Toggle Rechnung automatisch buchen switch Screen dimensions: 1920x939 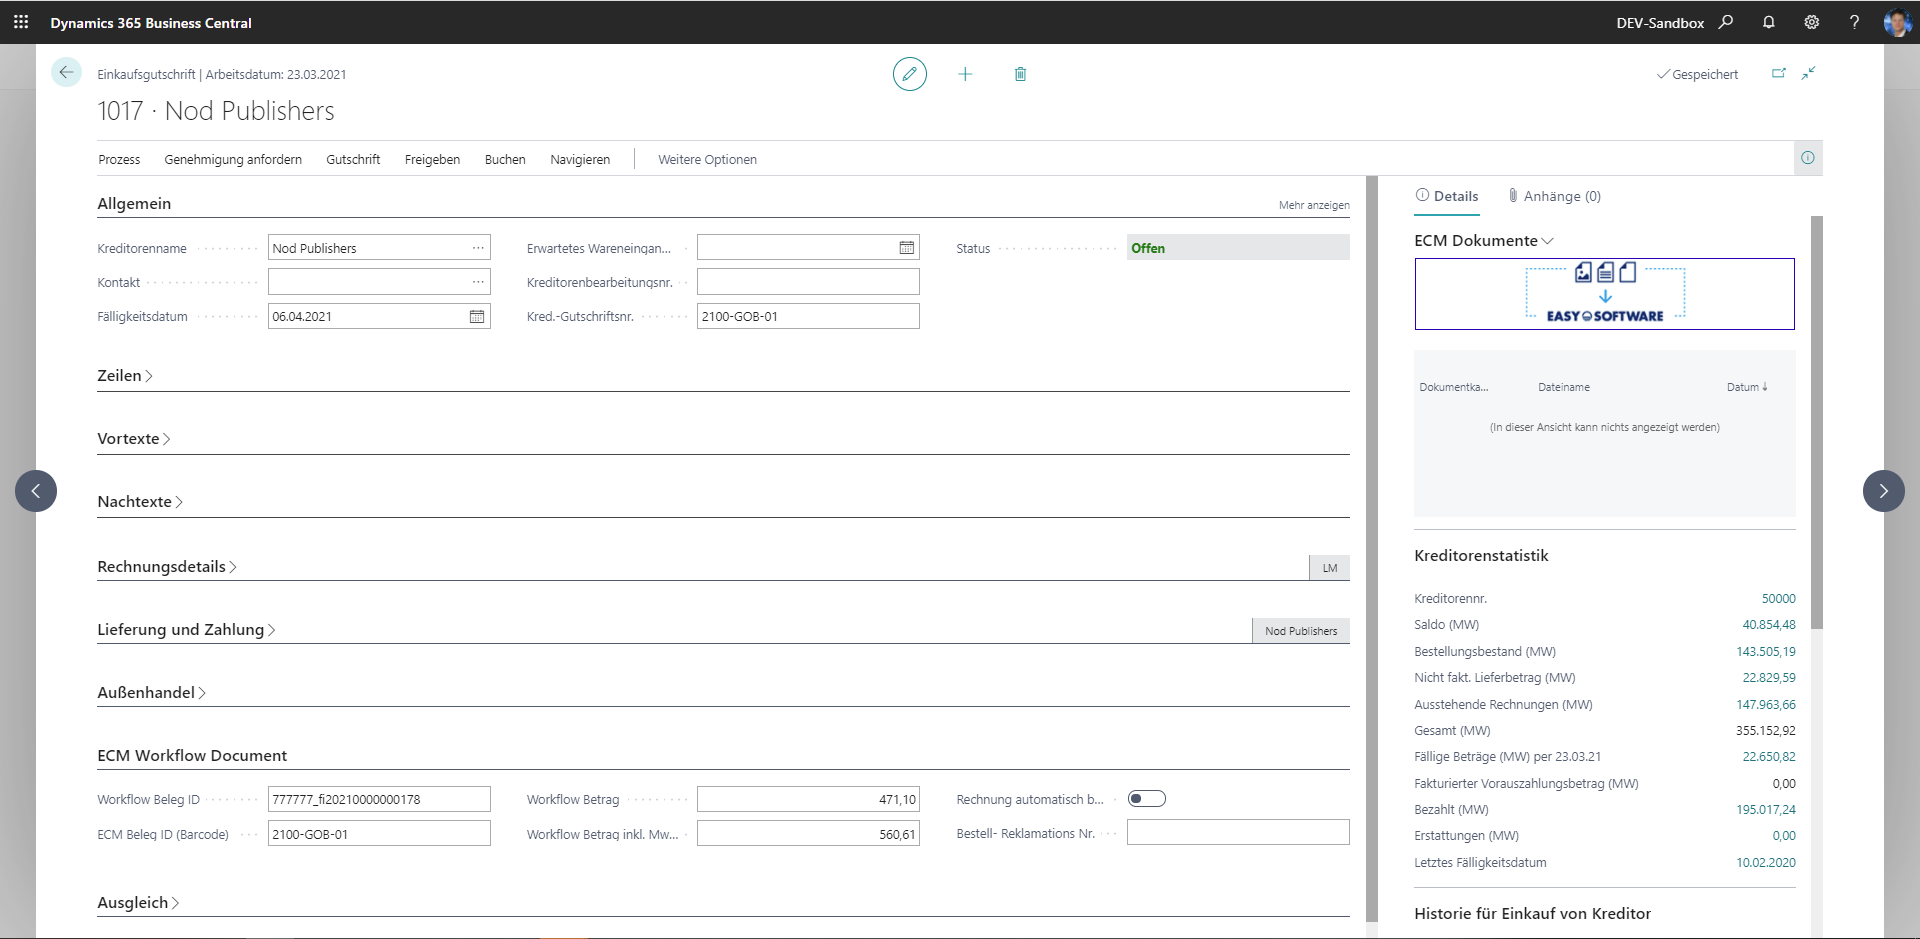click(1147, 799)
